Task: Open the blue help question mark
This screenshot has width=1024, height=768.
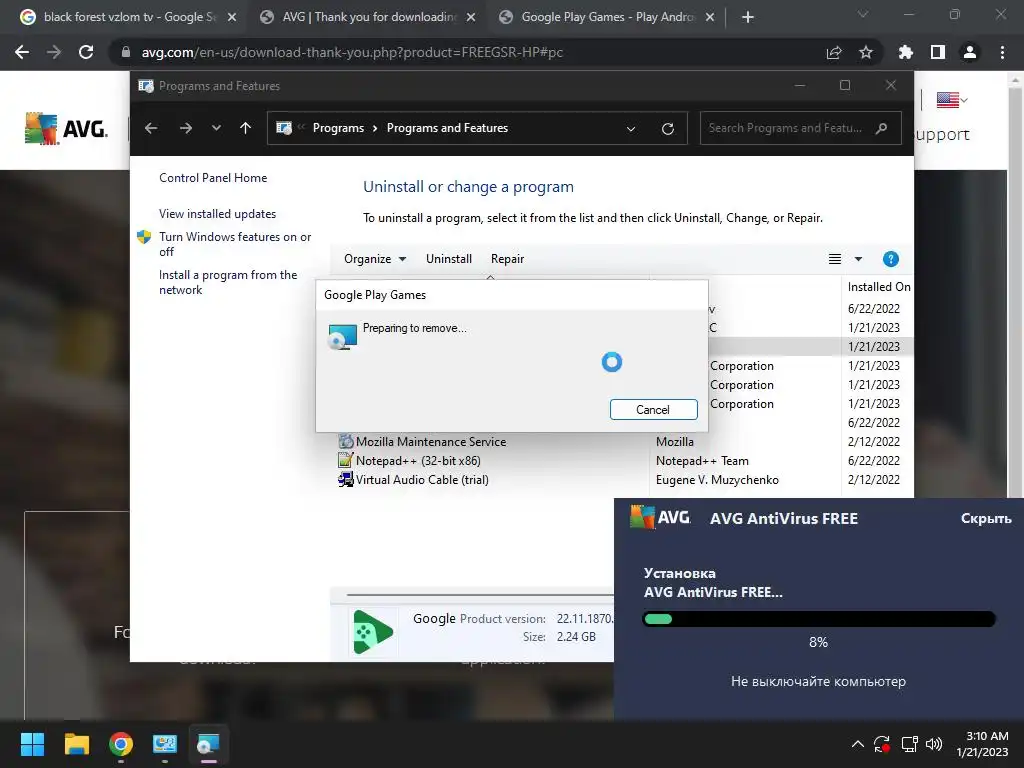Action: 890,259
